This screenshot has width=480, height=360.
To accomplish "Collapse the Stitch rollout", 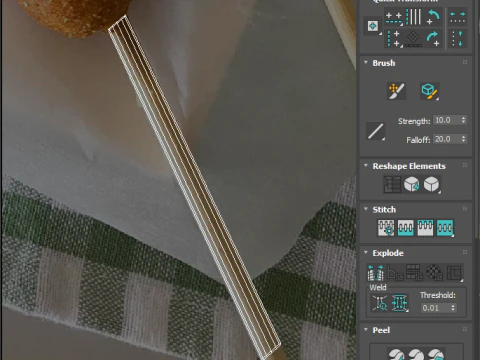I will click(x=366, y=209).
